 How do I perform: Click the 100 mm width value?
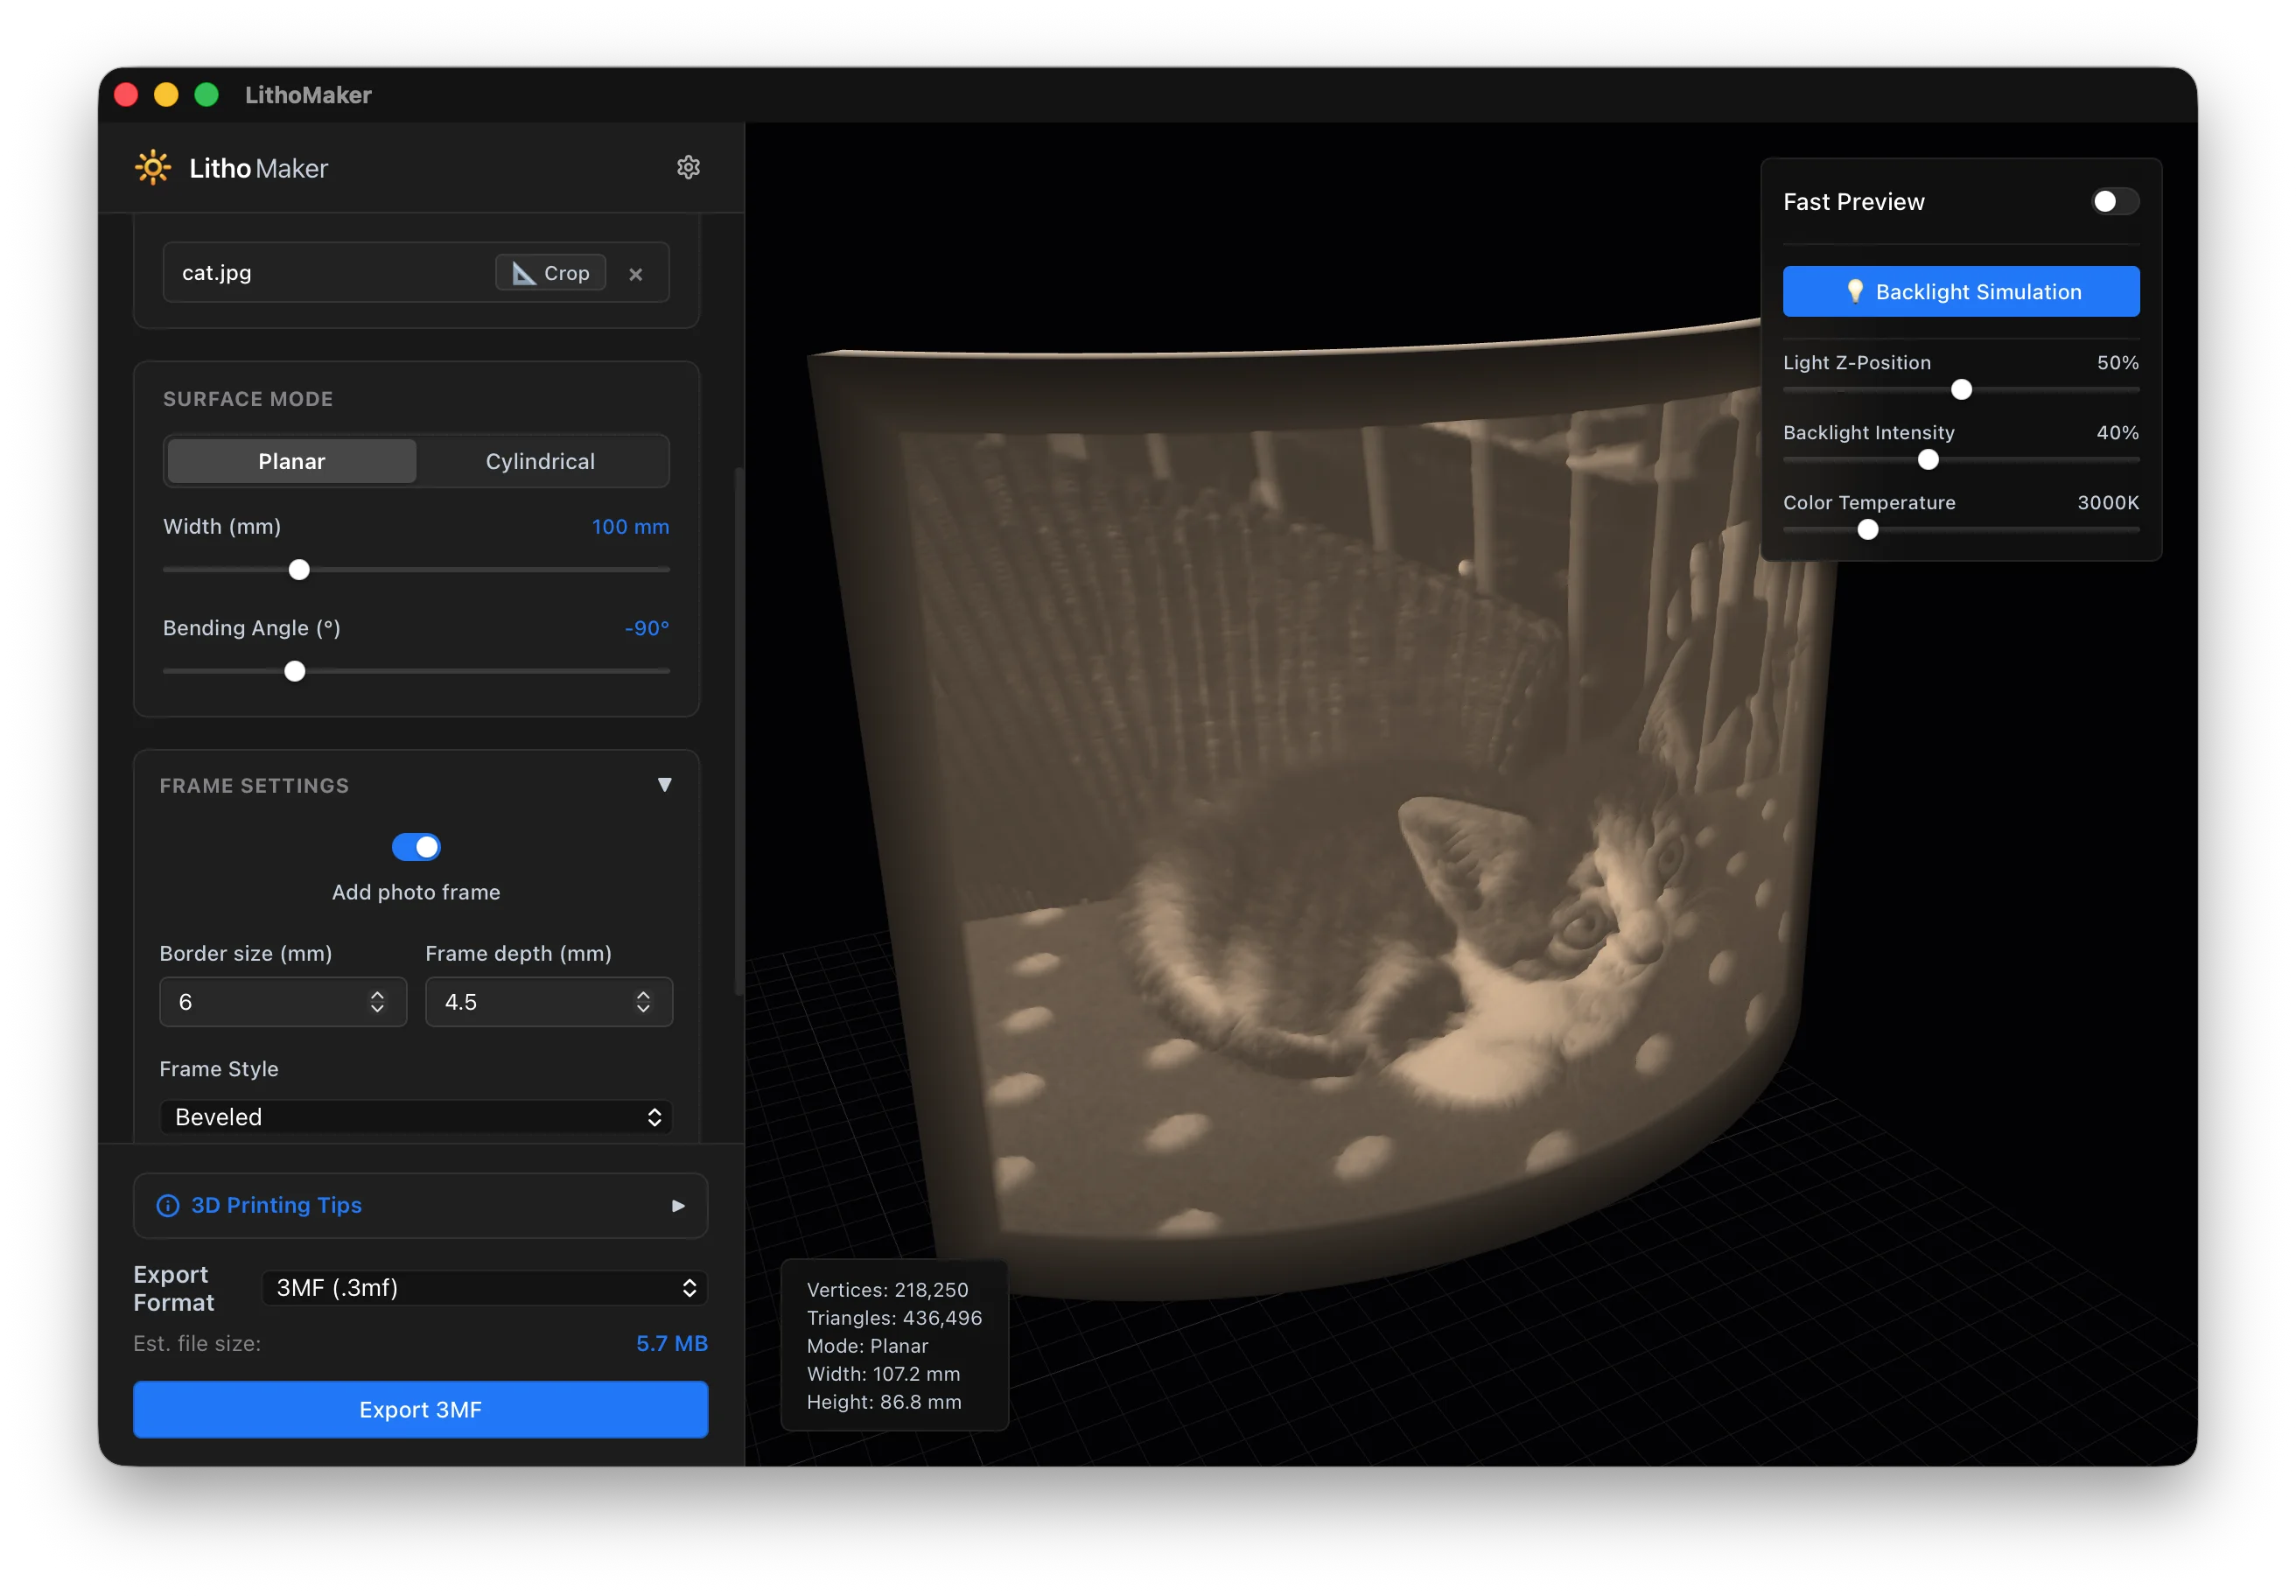630,527
